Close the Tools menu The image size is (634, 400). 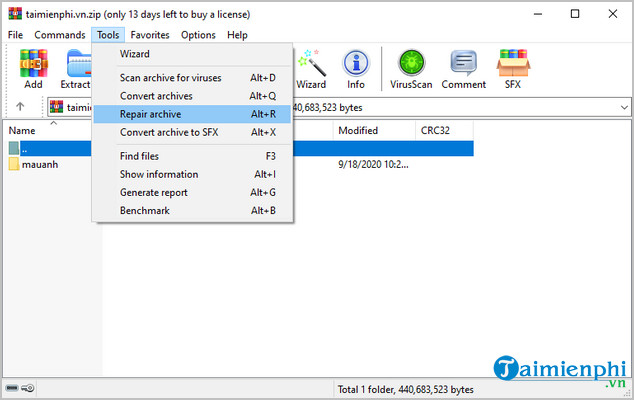pos(108,35)
